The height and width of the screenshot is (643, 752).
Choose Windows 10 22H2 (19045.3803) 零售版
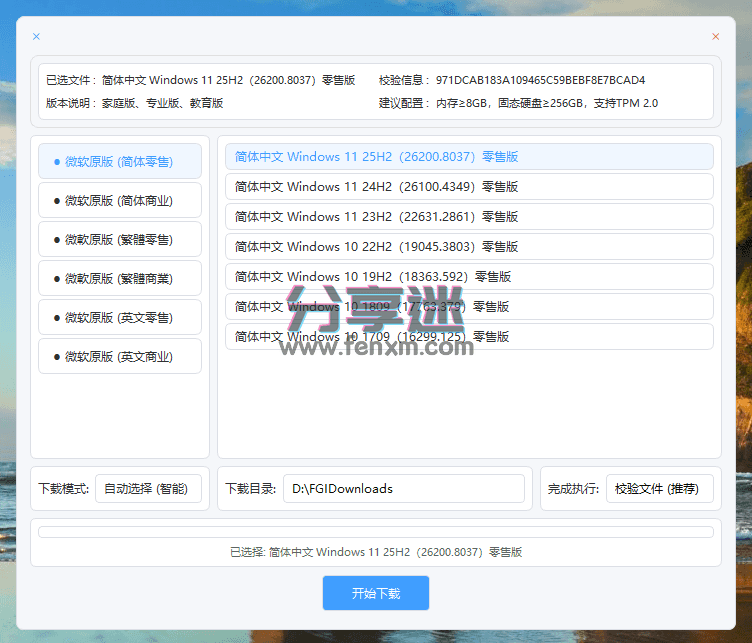(469, 246)
